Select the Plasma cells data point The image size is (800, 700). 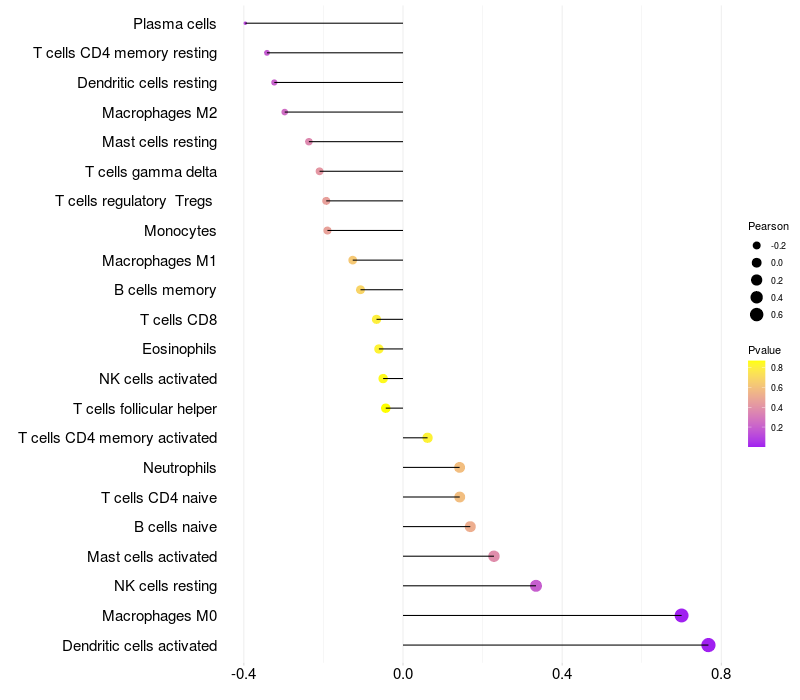click(245, 23)
